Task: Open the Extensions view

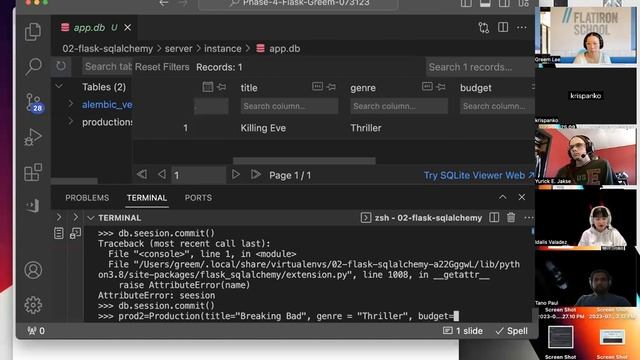Action: click(x=33, y=172)
